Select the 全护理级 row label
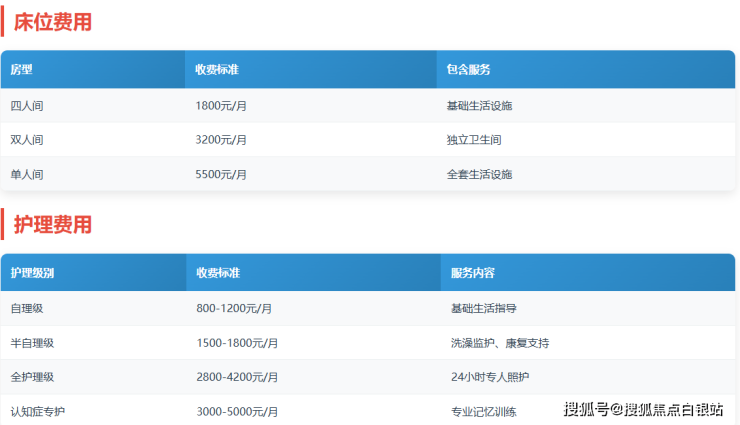The height and width of the screenshot is (425, 740). point(32,377)
